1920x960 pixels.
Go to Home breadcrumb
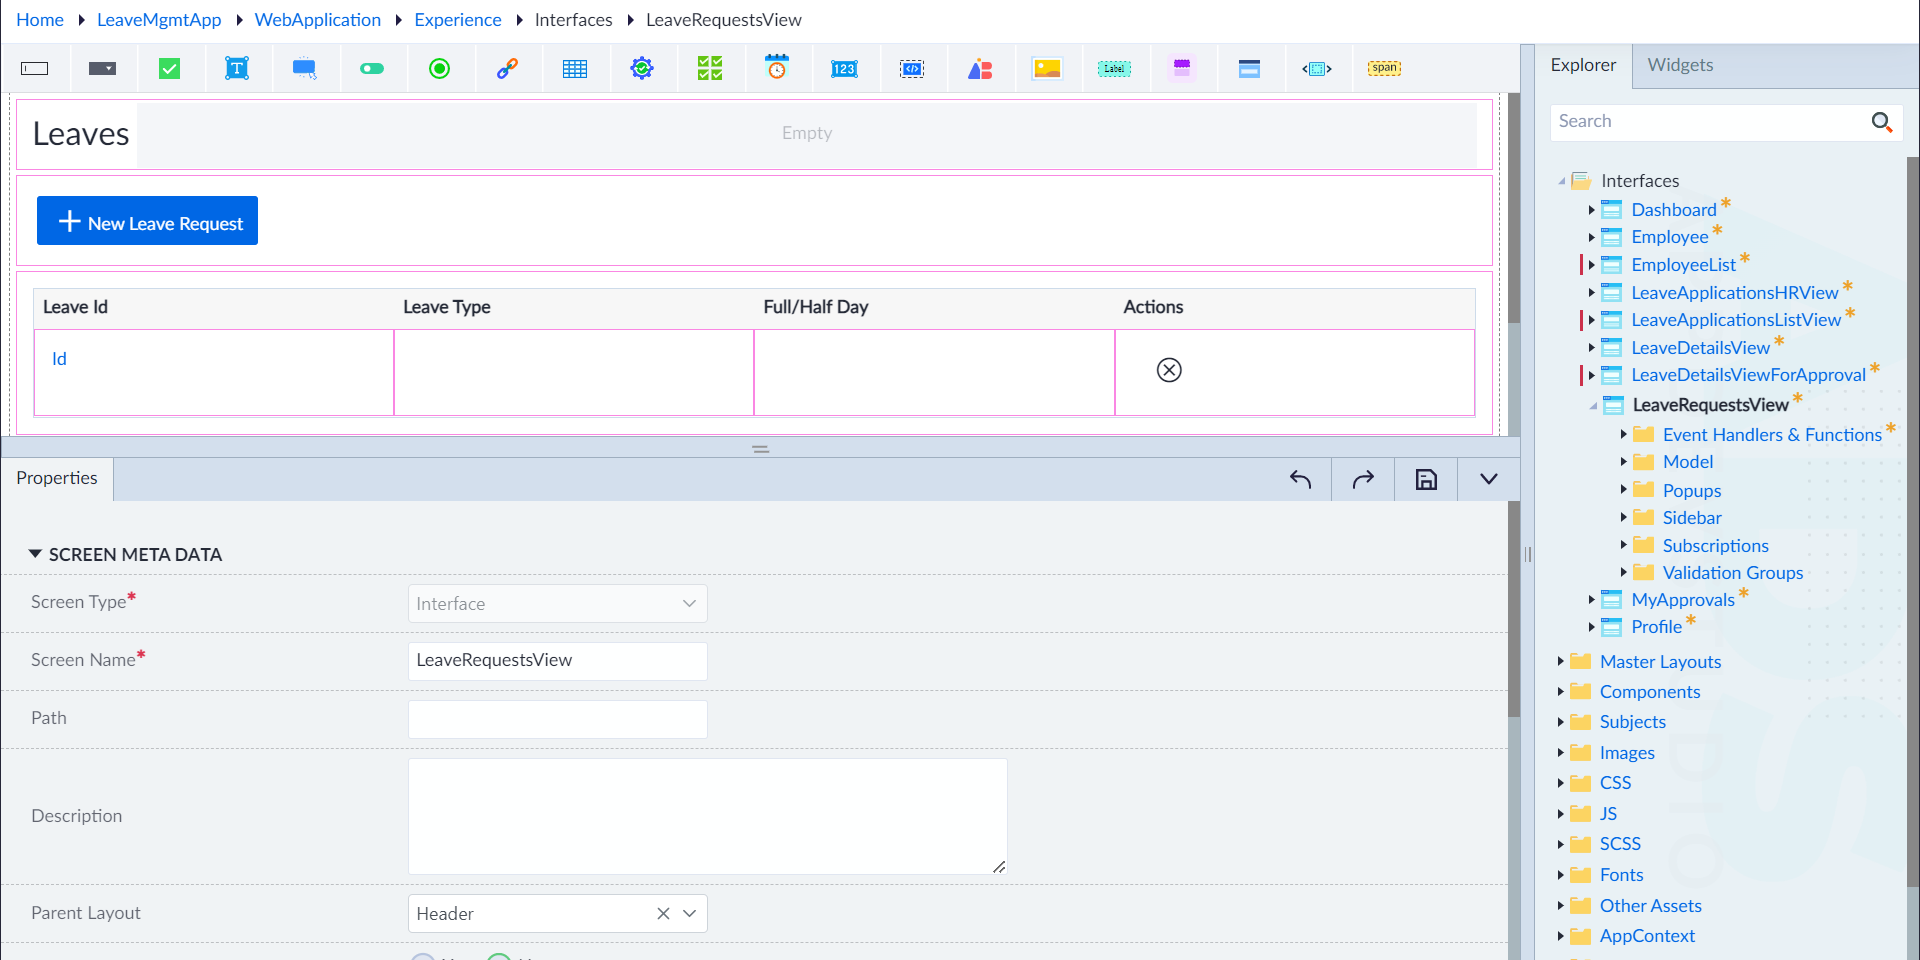click(x=40, y=20)
